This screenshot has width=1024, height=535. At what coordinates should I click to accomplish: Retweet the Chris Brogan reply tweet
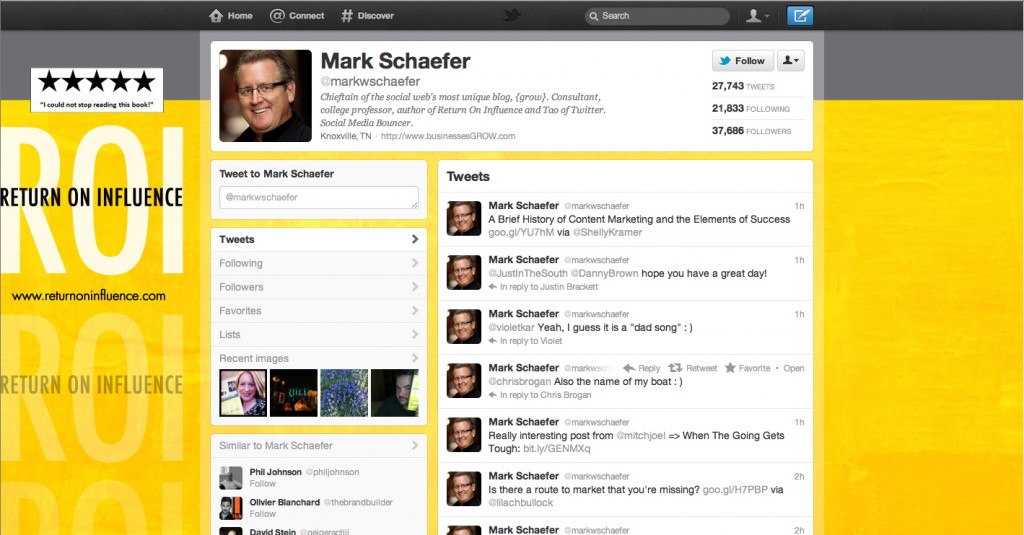[x=692, y=368]
